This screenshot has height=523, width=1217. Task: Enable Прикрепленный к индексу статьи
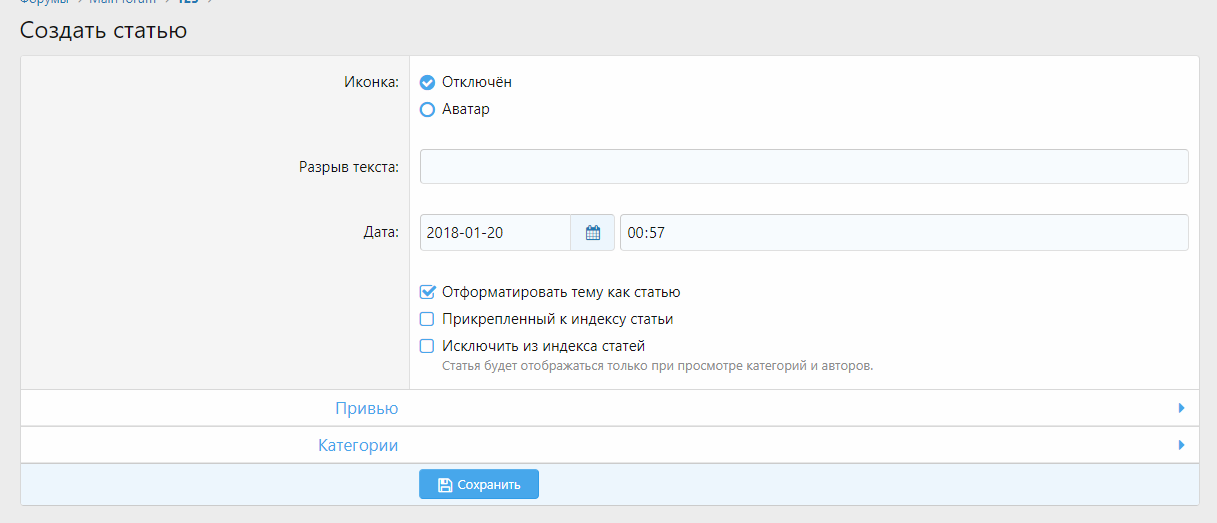[x=428, y=320]
